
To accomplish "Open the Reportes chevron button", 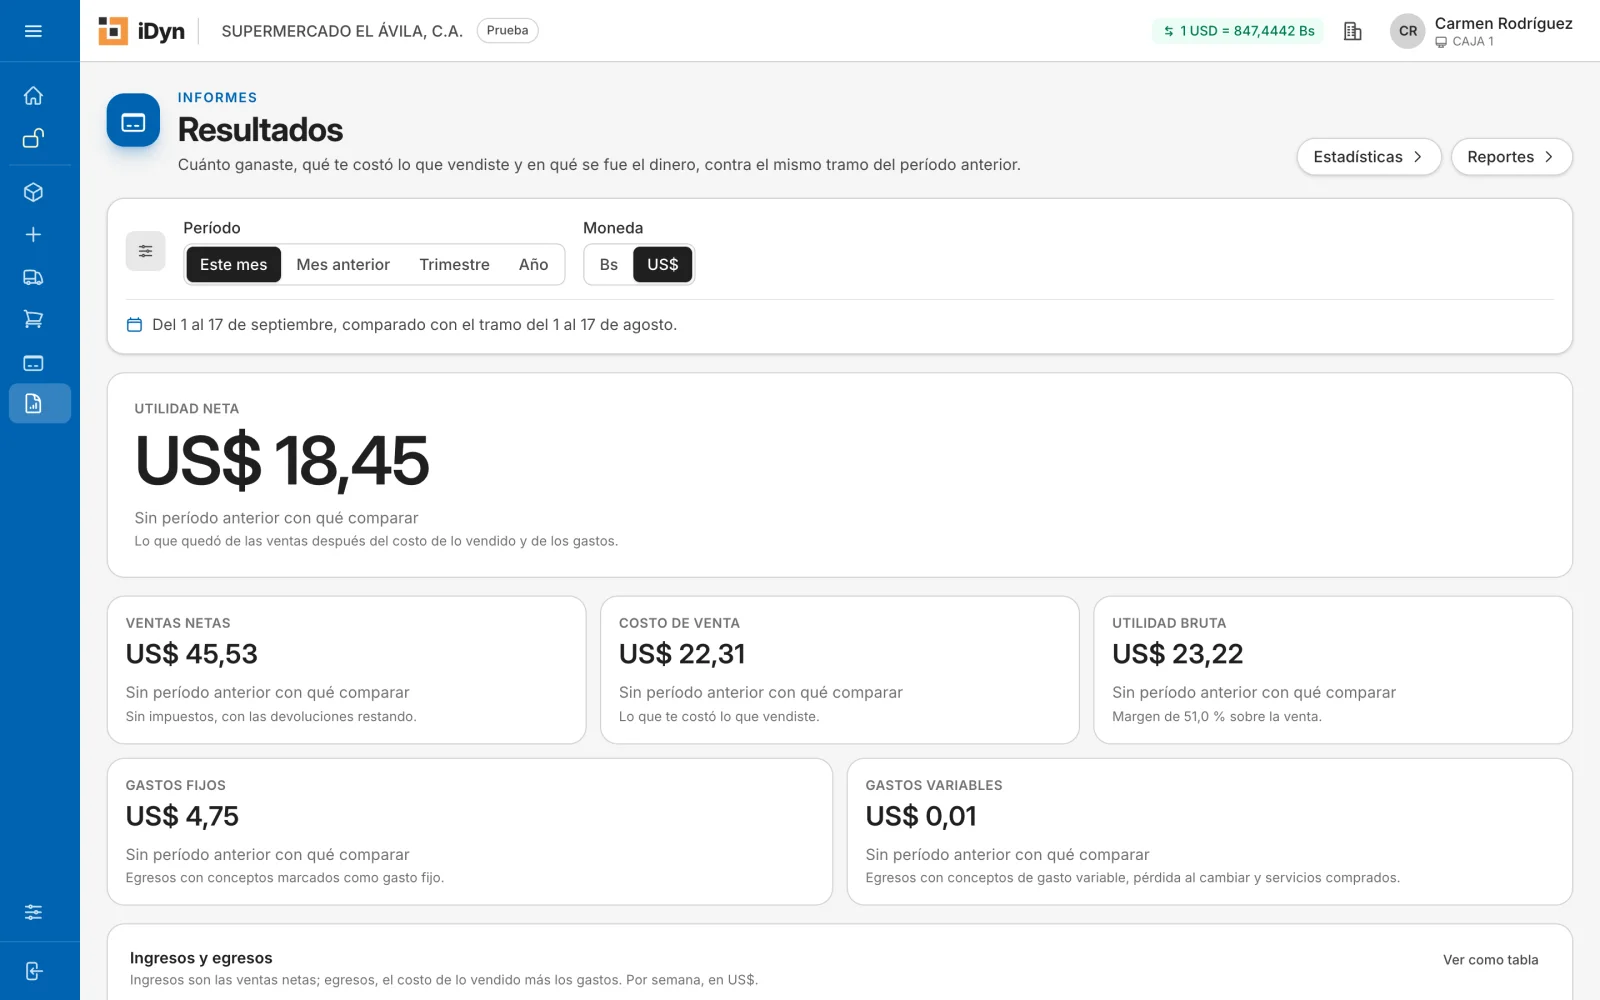I will pos(1511,157).
